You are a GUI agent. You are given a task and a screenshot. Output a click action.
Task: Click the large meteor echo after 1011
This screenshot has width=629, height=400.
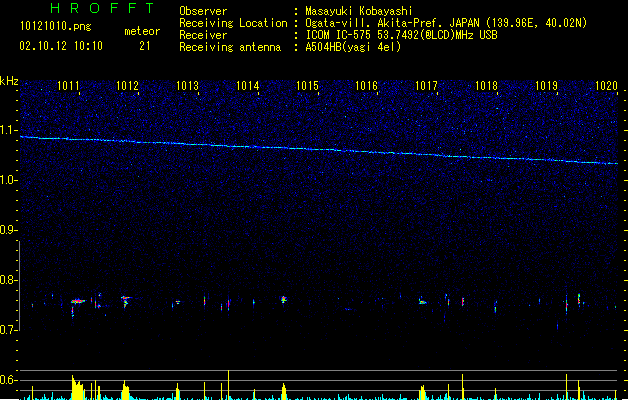77,301
